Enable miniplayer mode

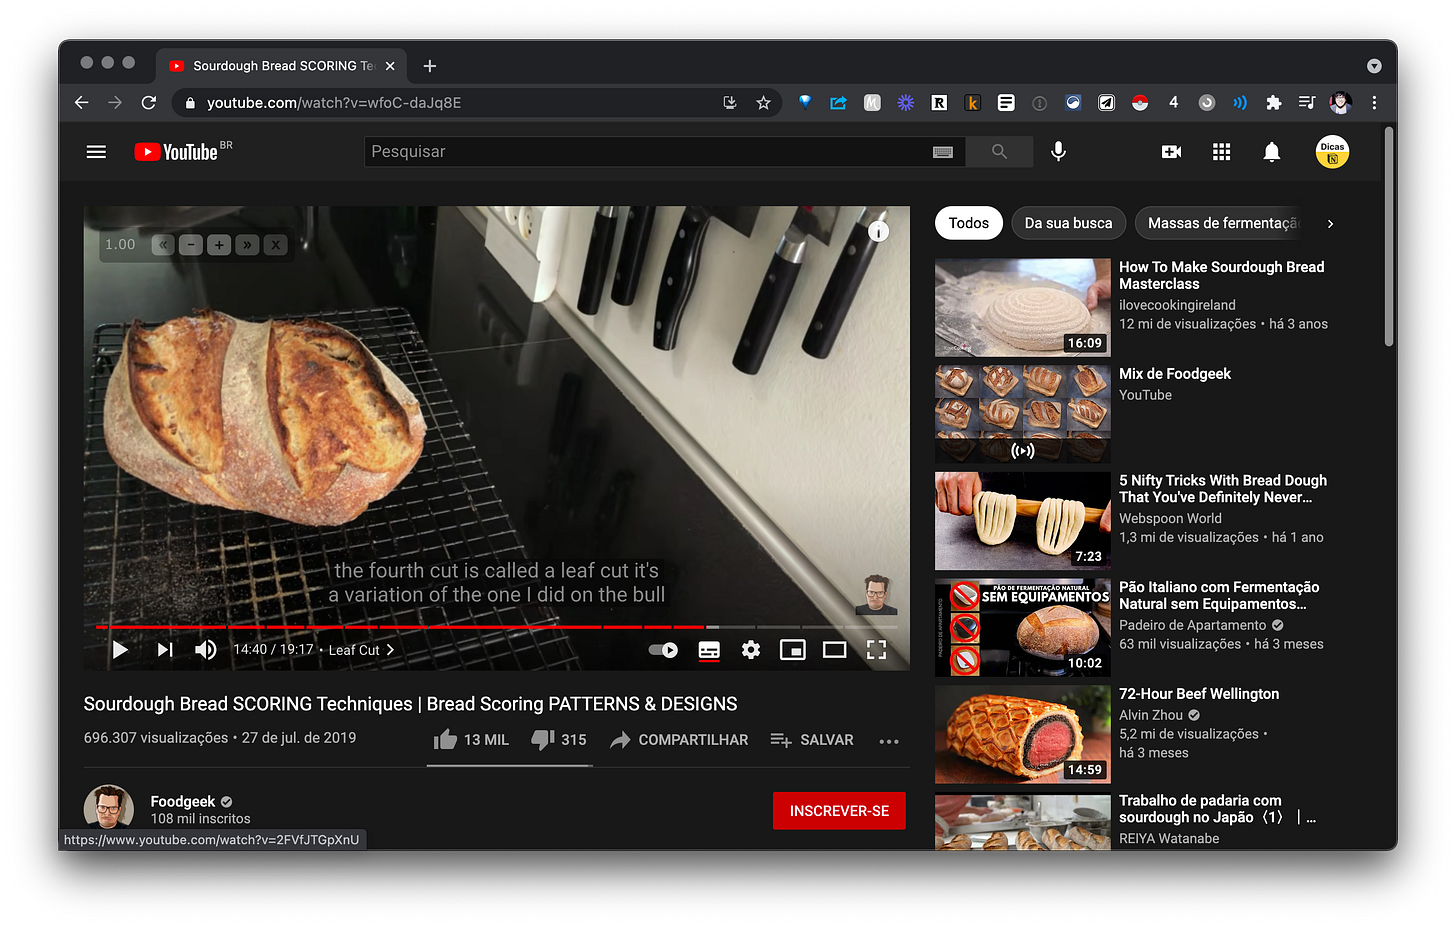(793, 650)
